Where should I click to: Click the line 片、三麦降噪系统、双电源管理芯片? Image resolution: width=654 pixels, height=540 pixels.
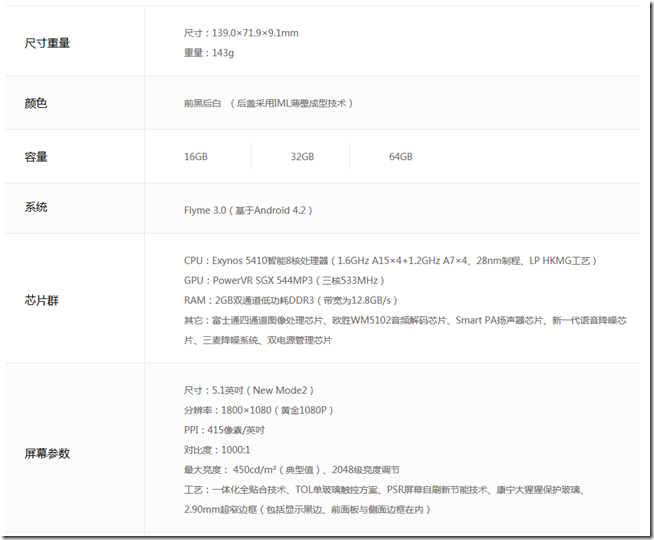coord(258,341)
